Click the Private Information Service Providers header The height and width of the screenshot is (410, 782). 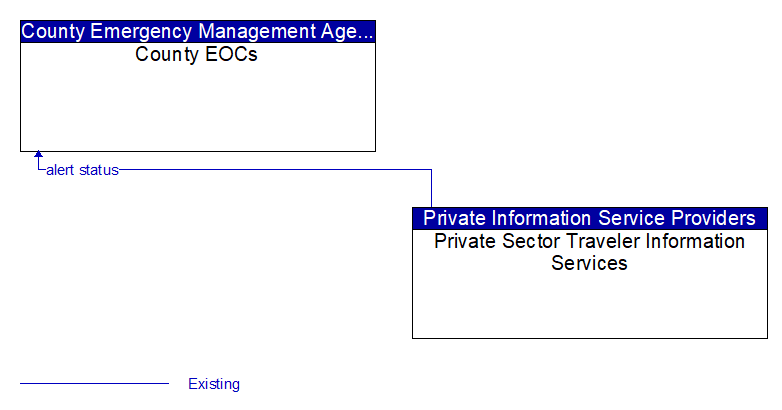coord(589,218)
